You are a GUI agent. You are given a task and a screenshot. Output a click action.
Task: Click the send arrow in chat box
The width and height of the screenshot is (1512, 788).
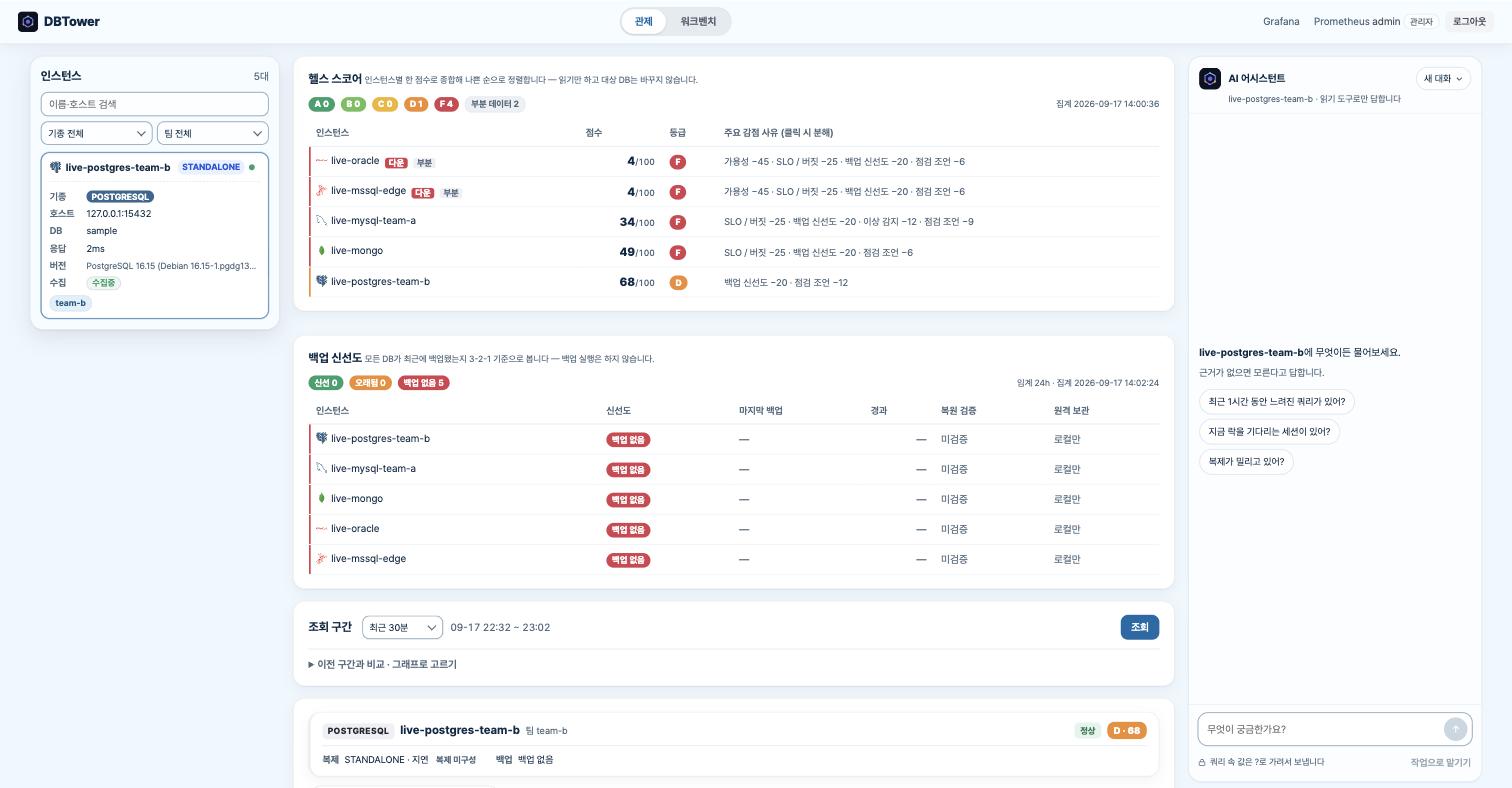pyautogui.click(x=1455, y=729)
